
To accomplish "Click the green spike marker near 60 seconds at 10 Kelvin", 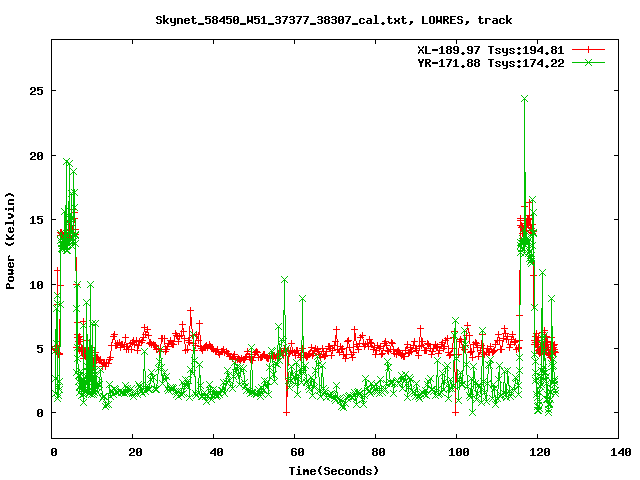I will [x=284, y=280].
